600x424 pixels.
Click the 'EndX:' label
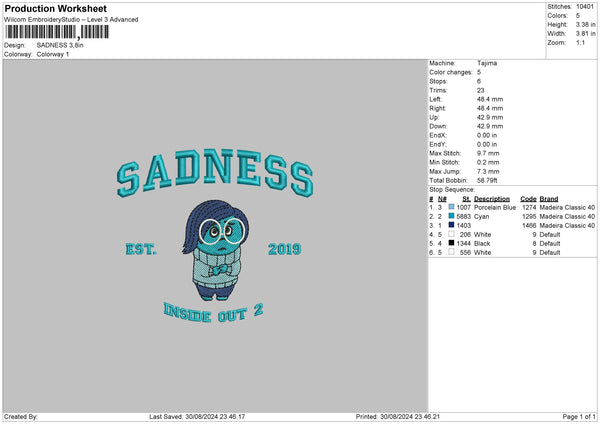(x=438, y=135)
